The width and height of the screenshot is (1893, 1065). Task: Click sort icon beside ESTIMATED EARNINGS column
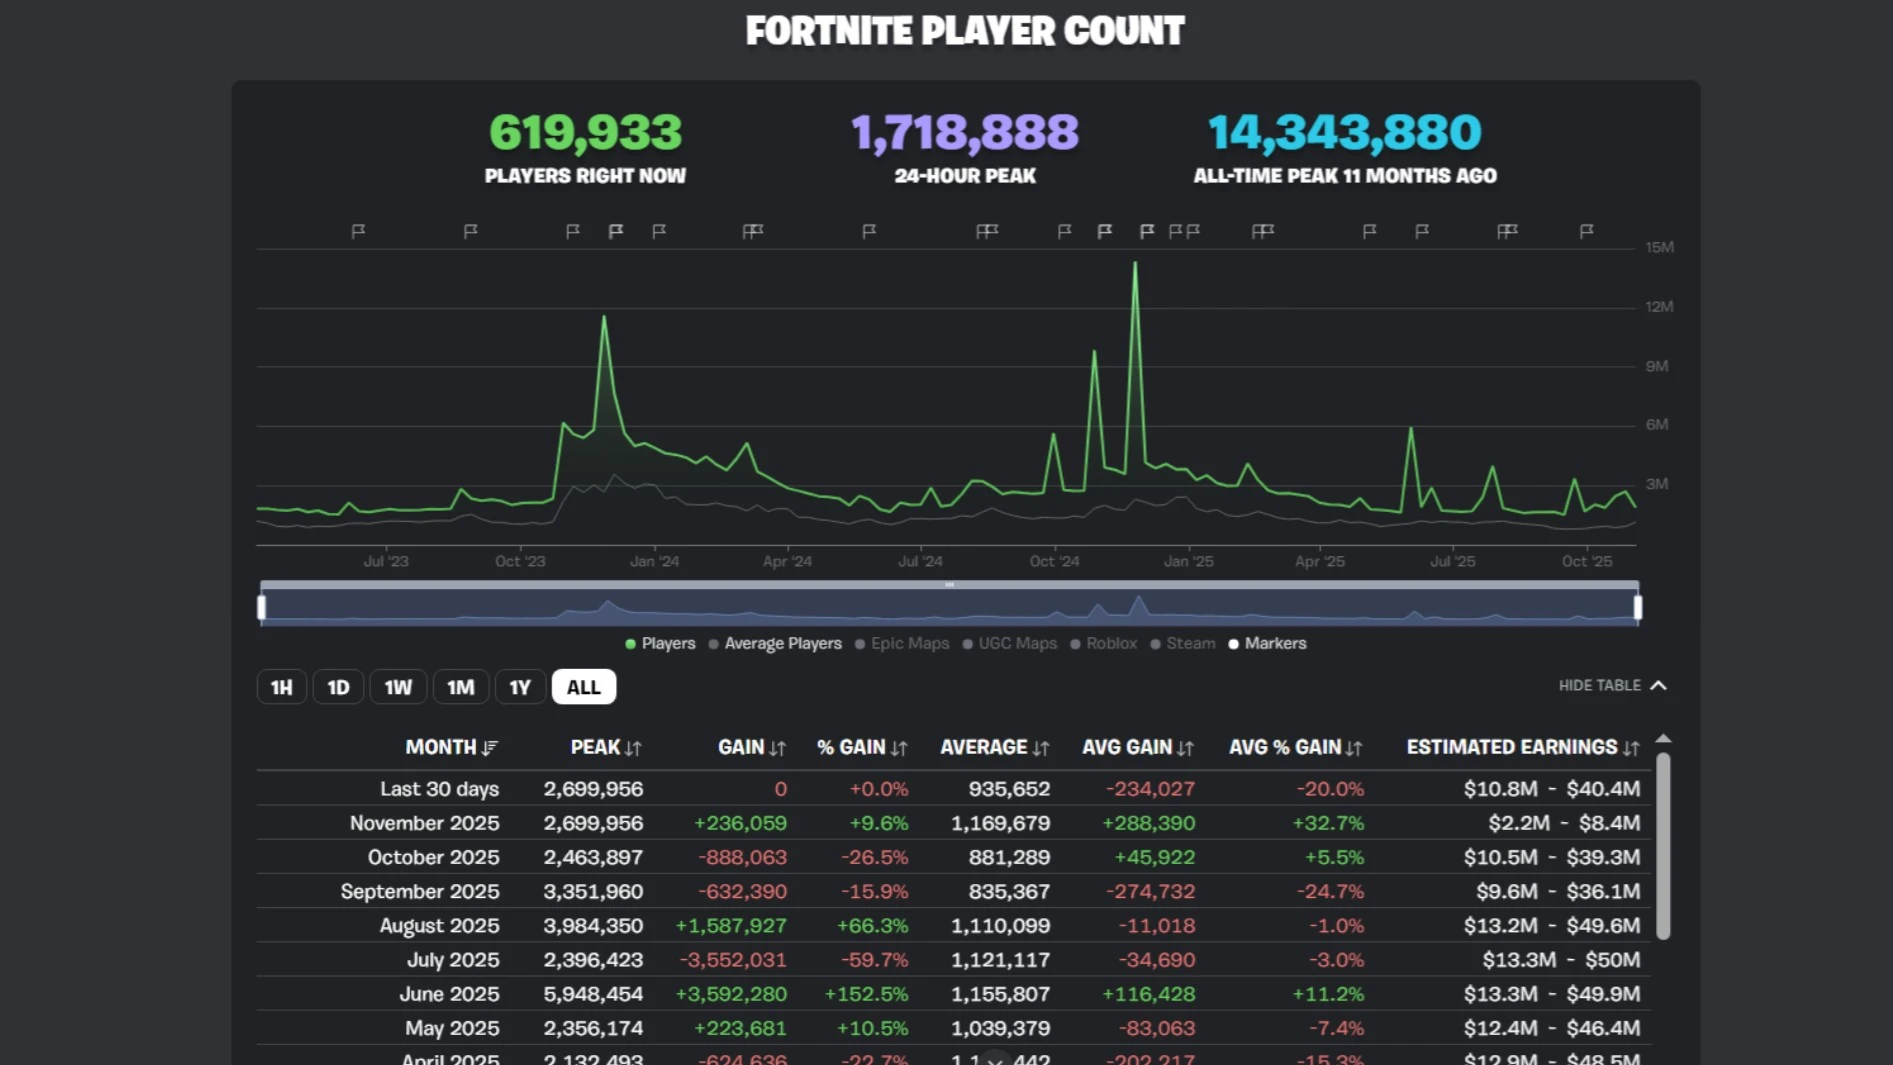coord(1631,748)
